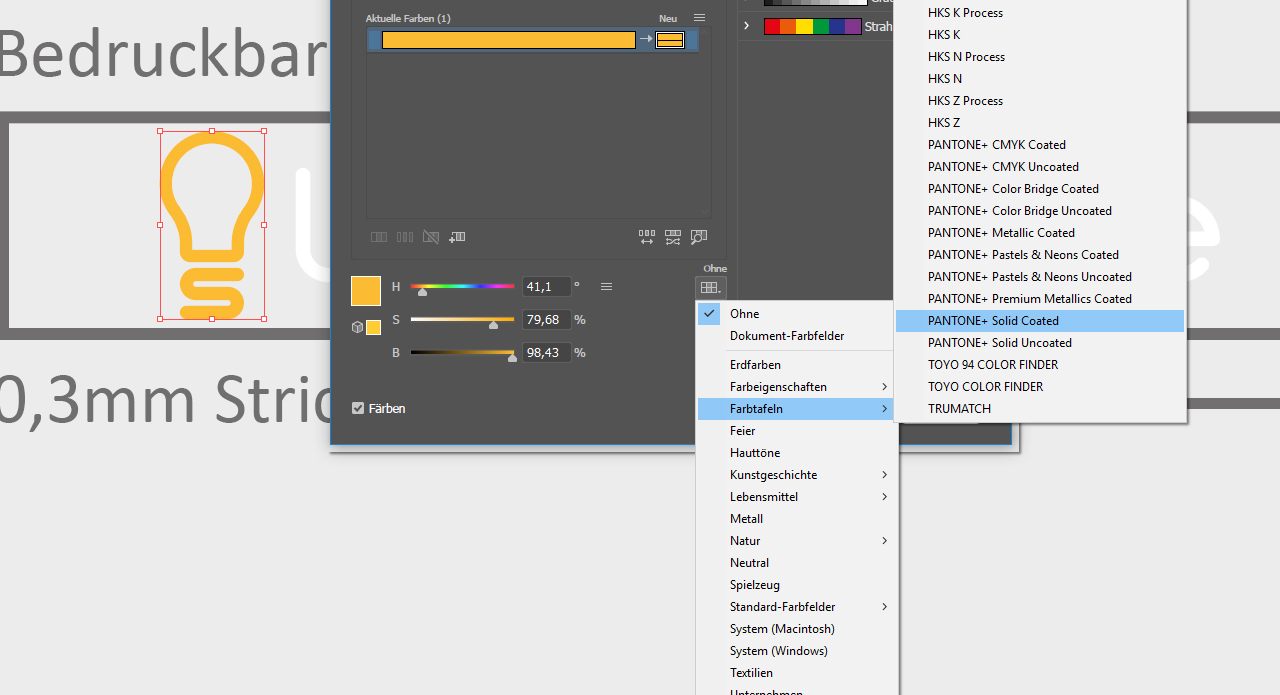Select HKS N Process color book
This screenshot has height=695, width=1280.
[1040, 57]
